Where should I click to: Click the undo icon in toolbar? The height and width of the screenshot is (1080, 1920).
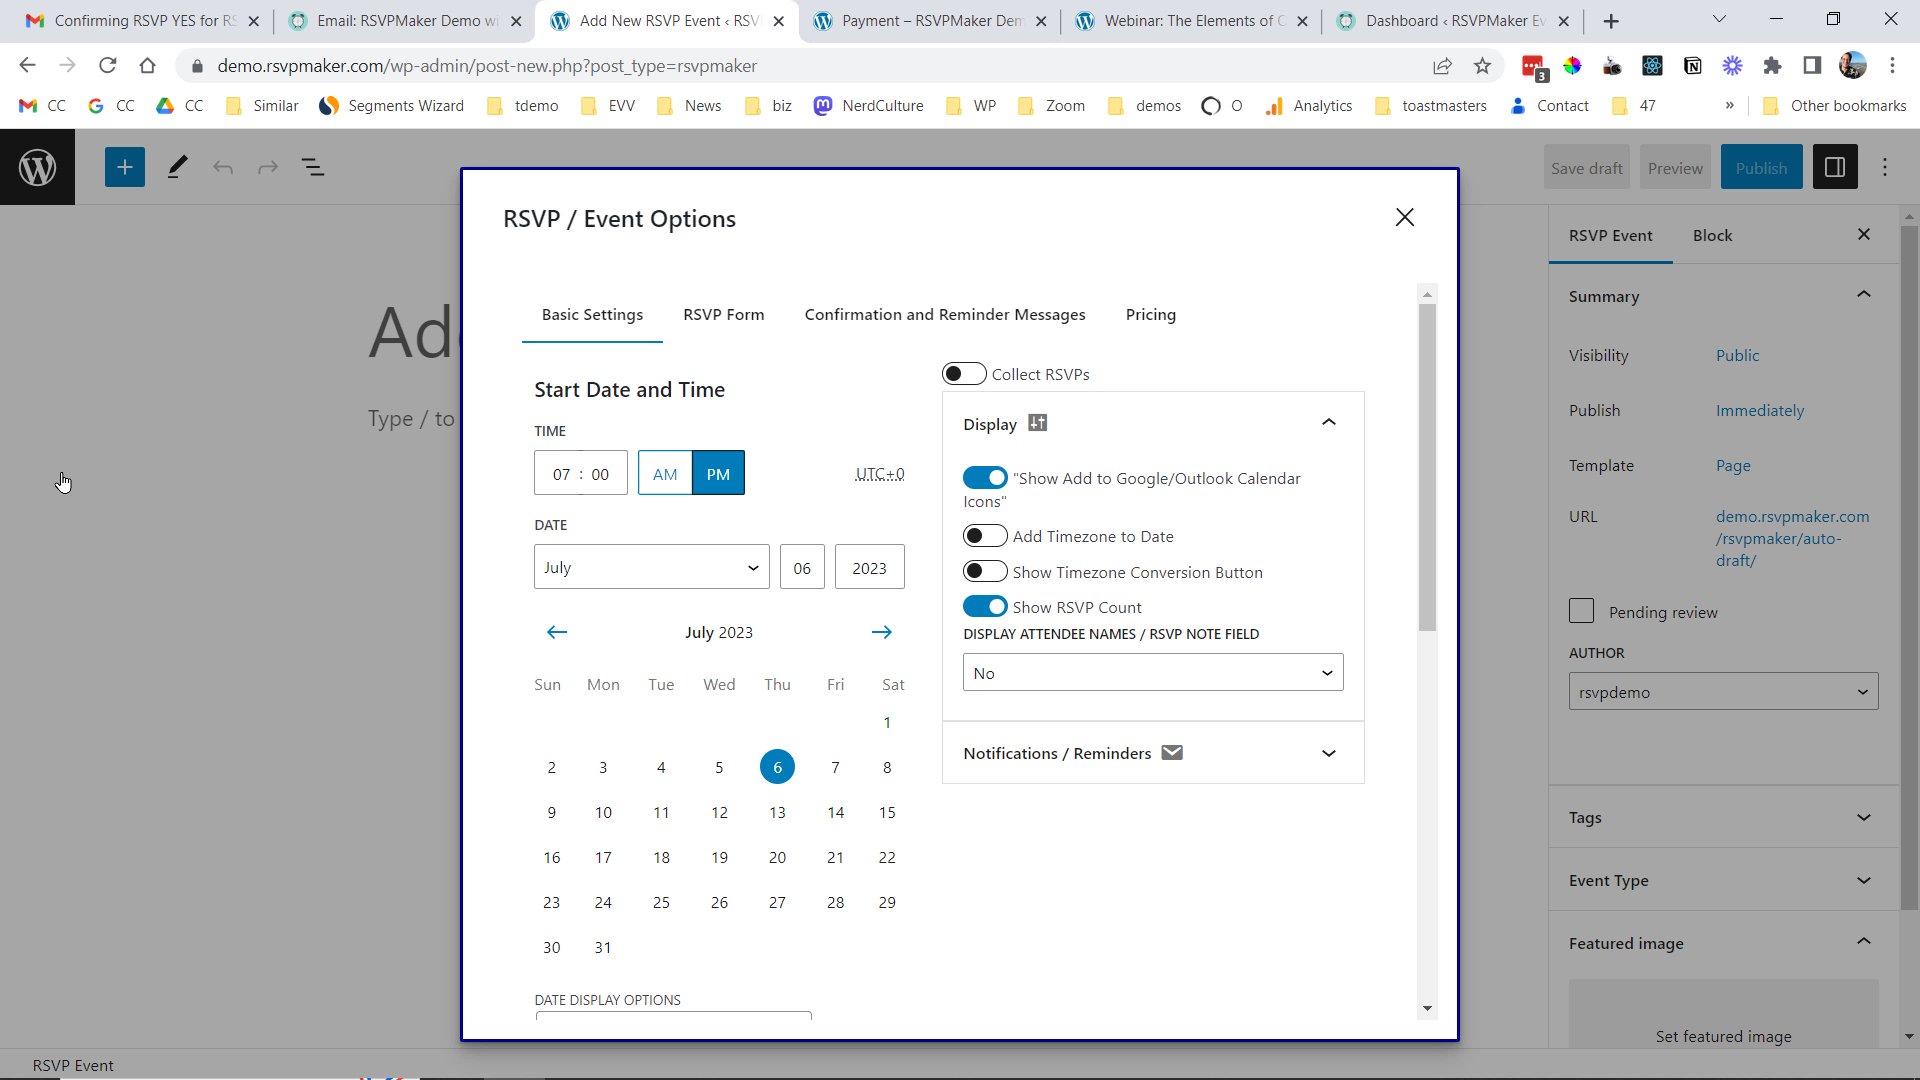222,166
